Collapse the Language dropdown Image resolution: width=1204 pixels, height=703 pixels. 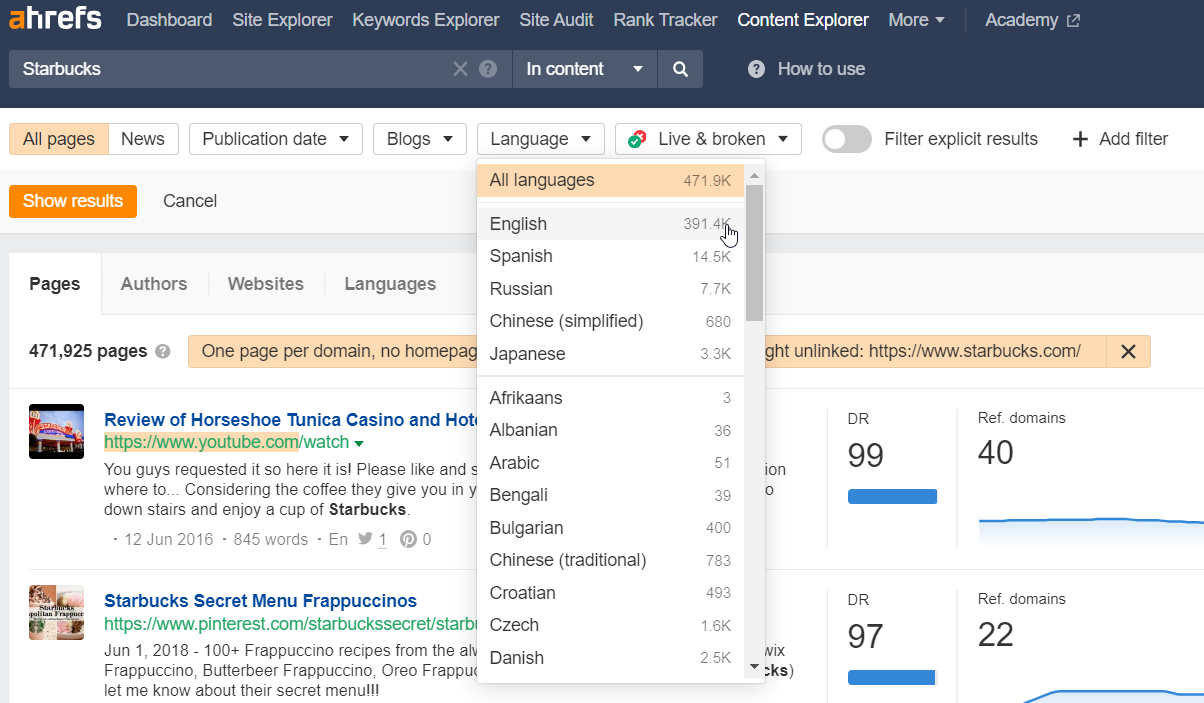541,139
